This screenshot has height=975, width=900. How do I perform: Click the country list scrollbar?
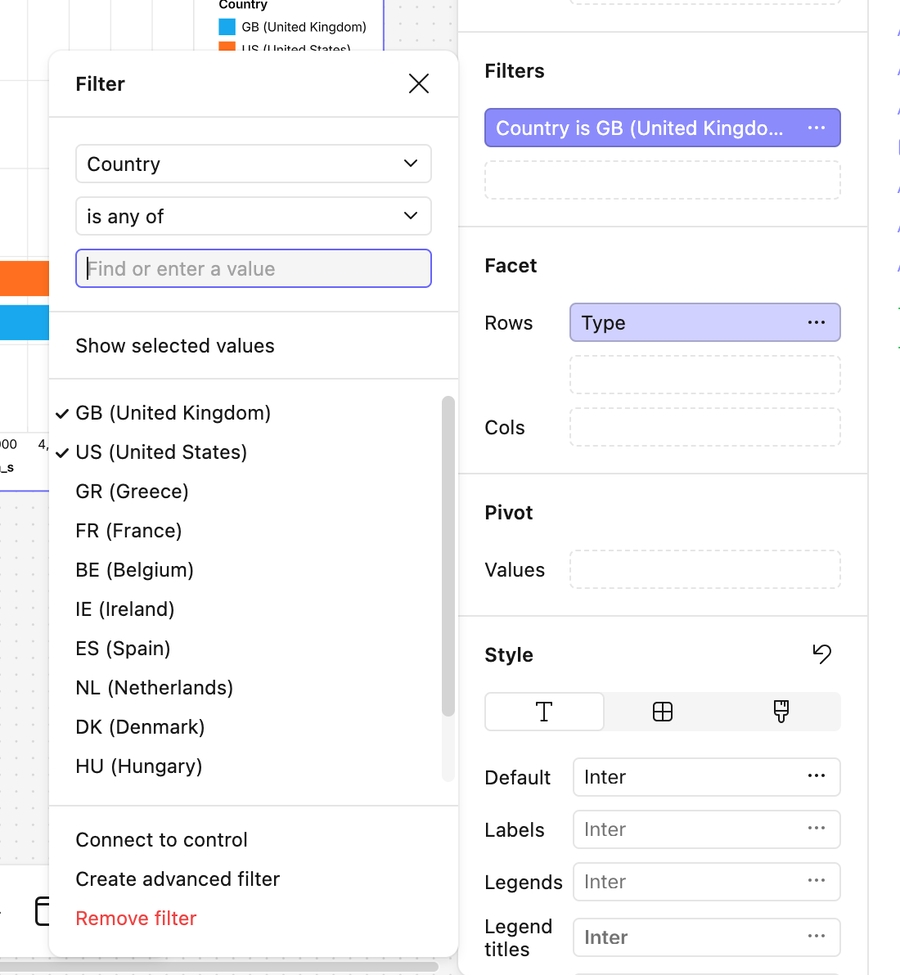[448, 555]
